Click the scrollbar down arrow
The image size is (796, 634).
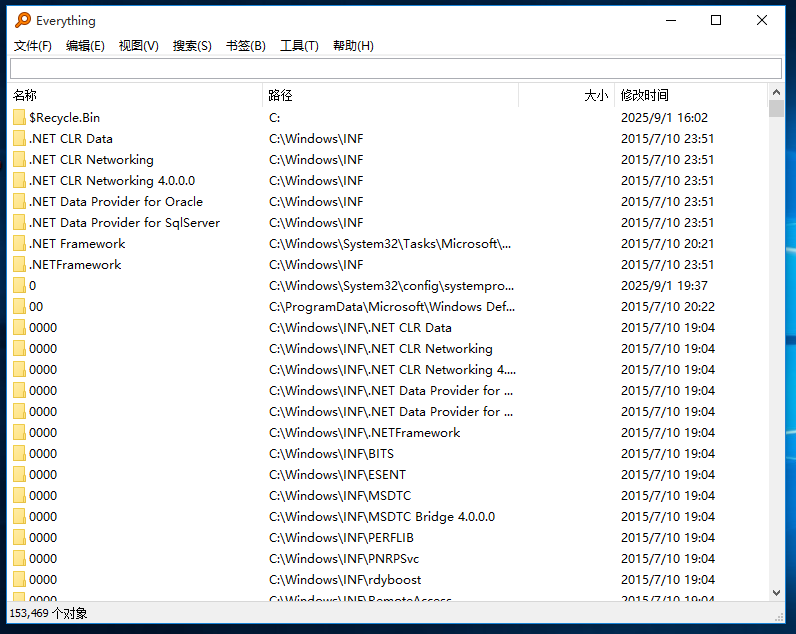(777, 593)
